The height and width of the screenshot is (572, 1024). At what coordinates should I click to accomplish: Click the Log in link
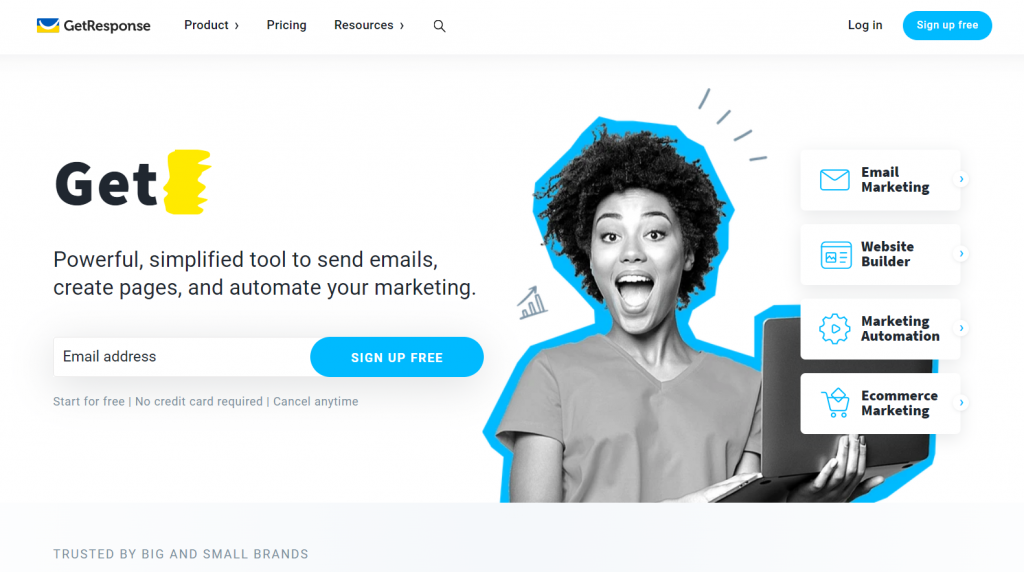point(865,25)
